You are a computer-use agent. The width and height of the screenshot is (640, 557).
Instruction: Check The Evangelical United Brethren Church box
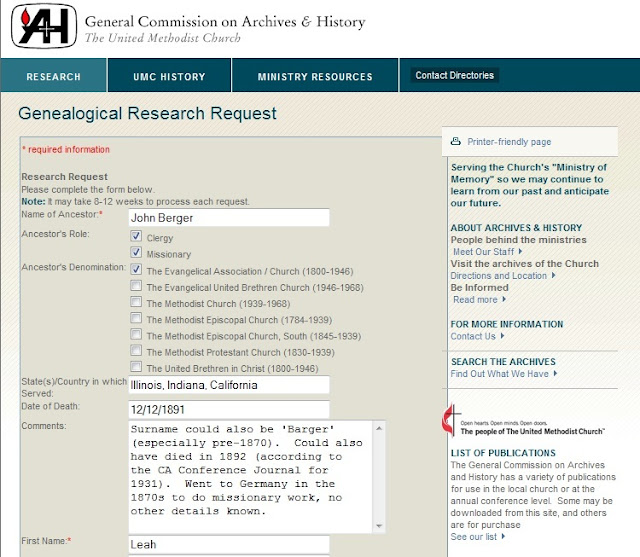click(x=136, y=286)
